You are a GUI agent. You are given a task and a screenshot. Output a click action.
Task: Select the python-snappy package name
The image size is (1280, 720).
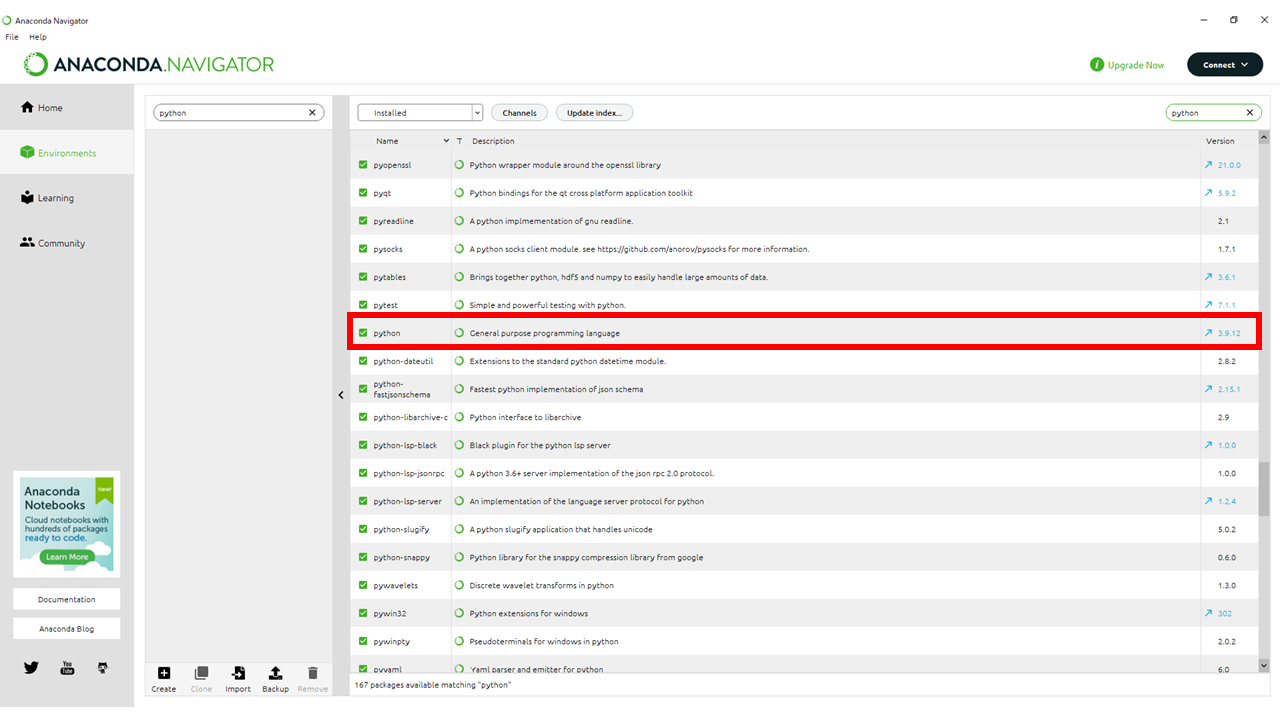click(x=401, y=557)
